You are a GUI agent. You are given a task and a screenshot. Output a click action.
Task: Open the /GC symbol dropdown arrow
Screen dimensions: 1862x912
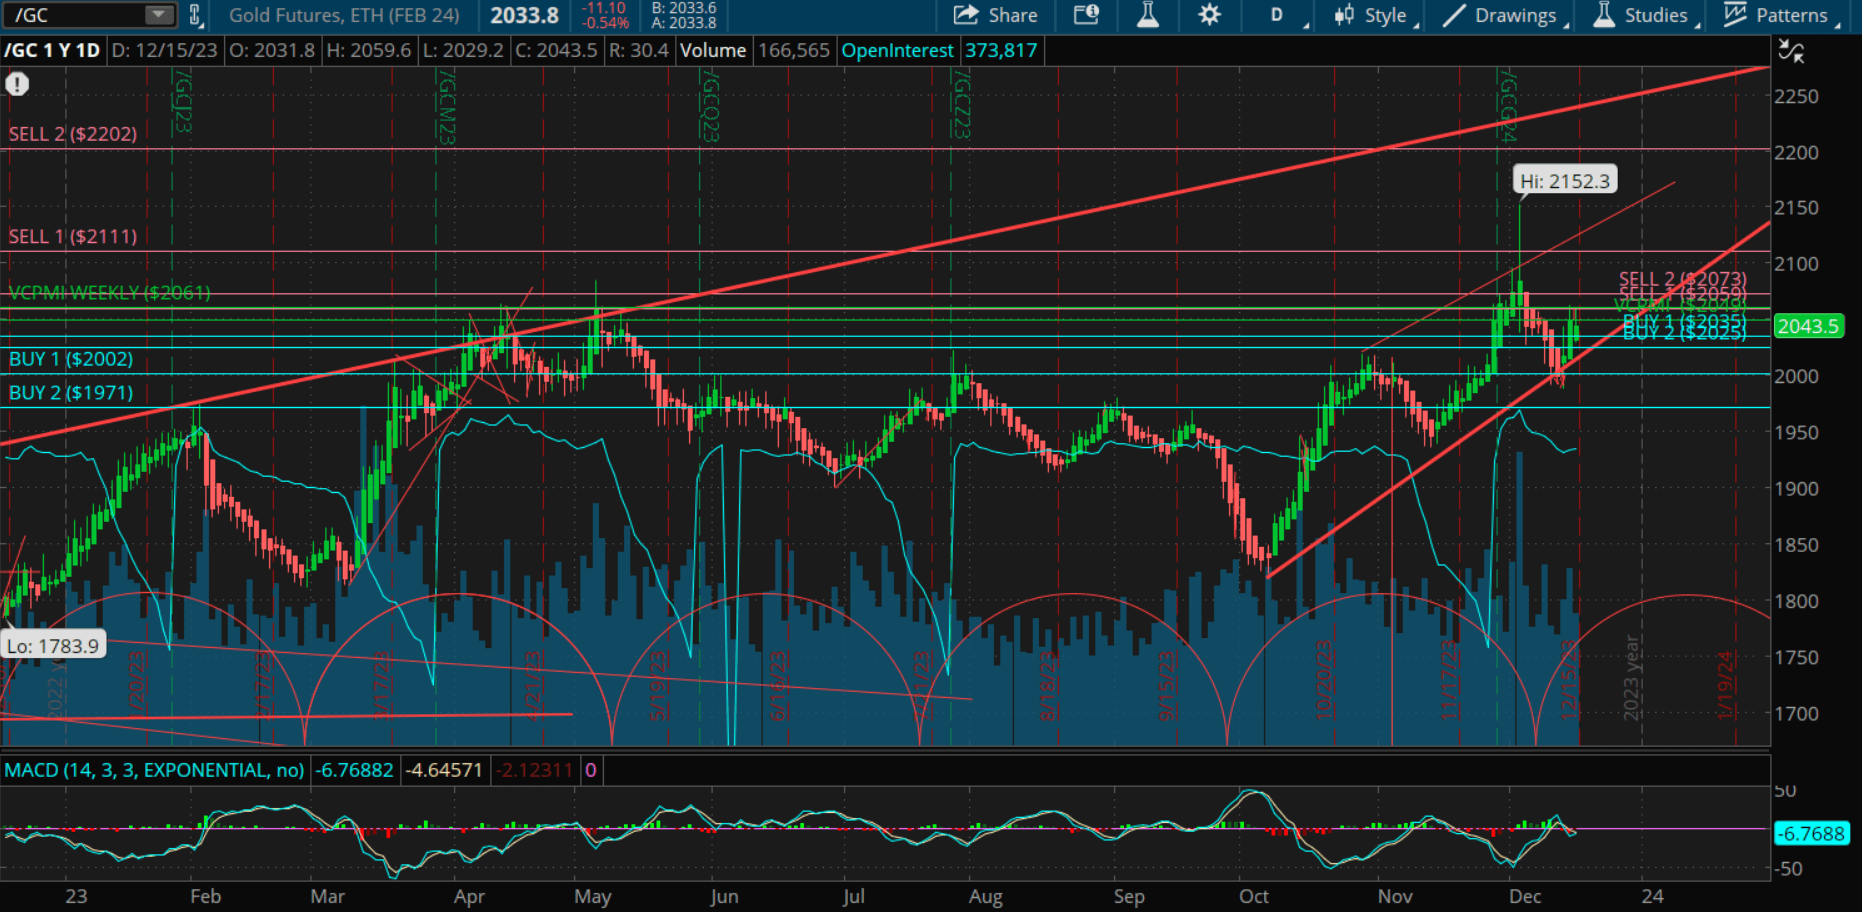(x=158, y=15)
